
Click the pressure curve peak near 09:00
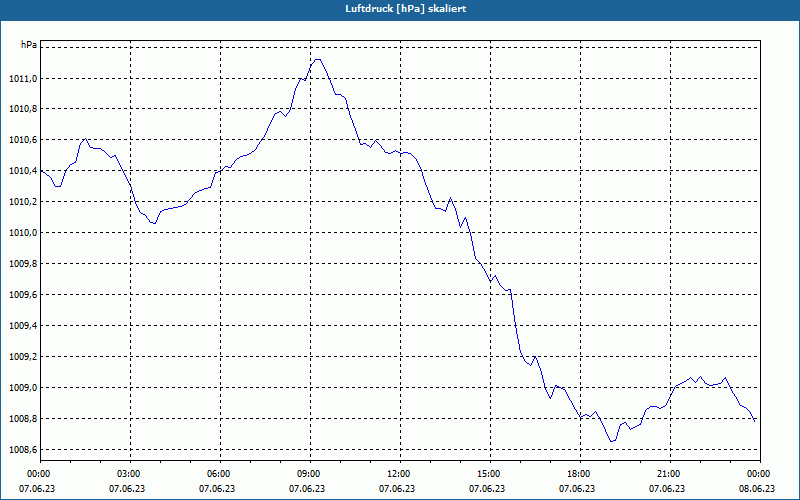tap(317, 60)
